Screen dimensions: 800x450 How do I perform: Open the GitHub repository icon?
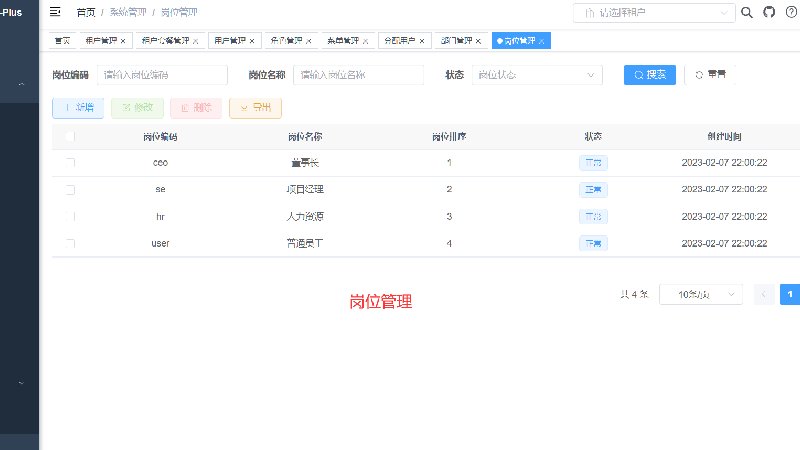tap(769, 12)
